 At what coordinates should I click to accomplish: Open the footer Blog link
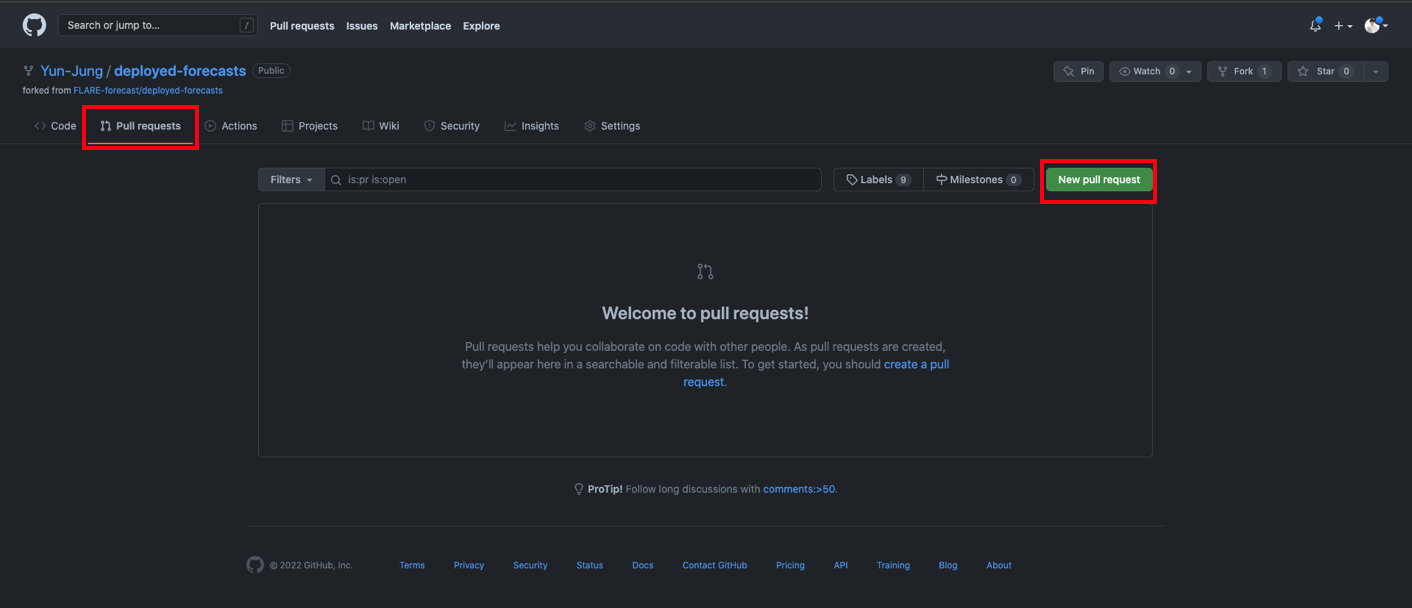tap(948, 565)
